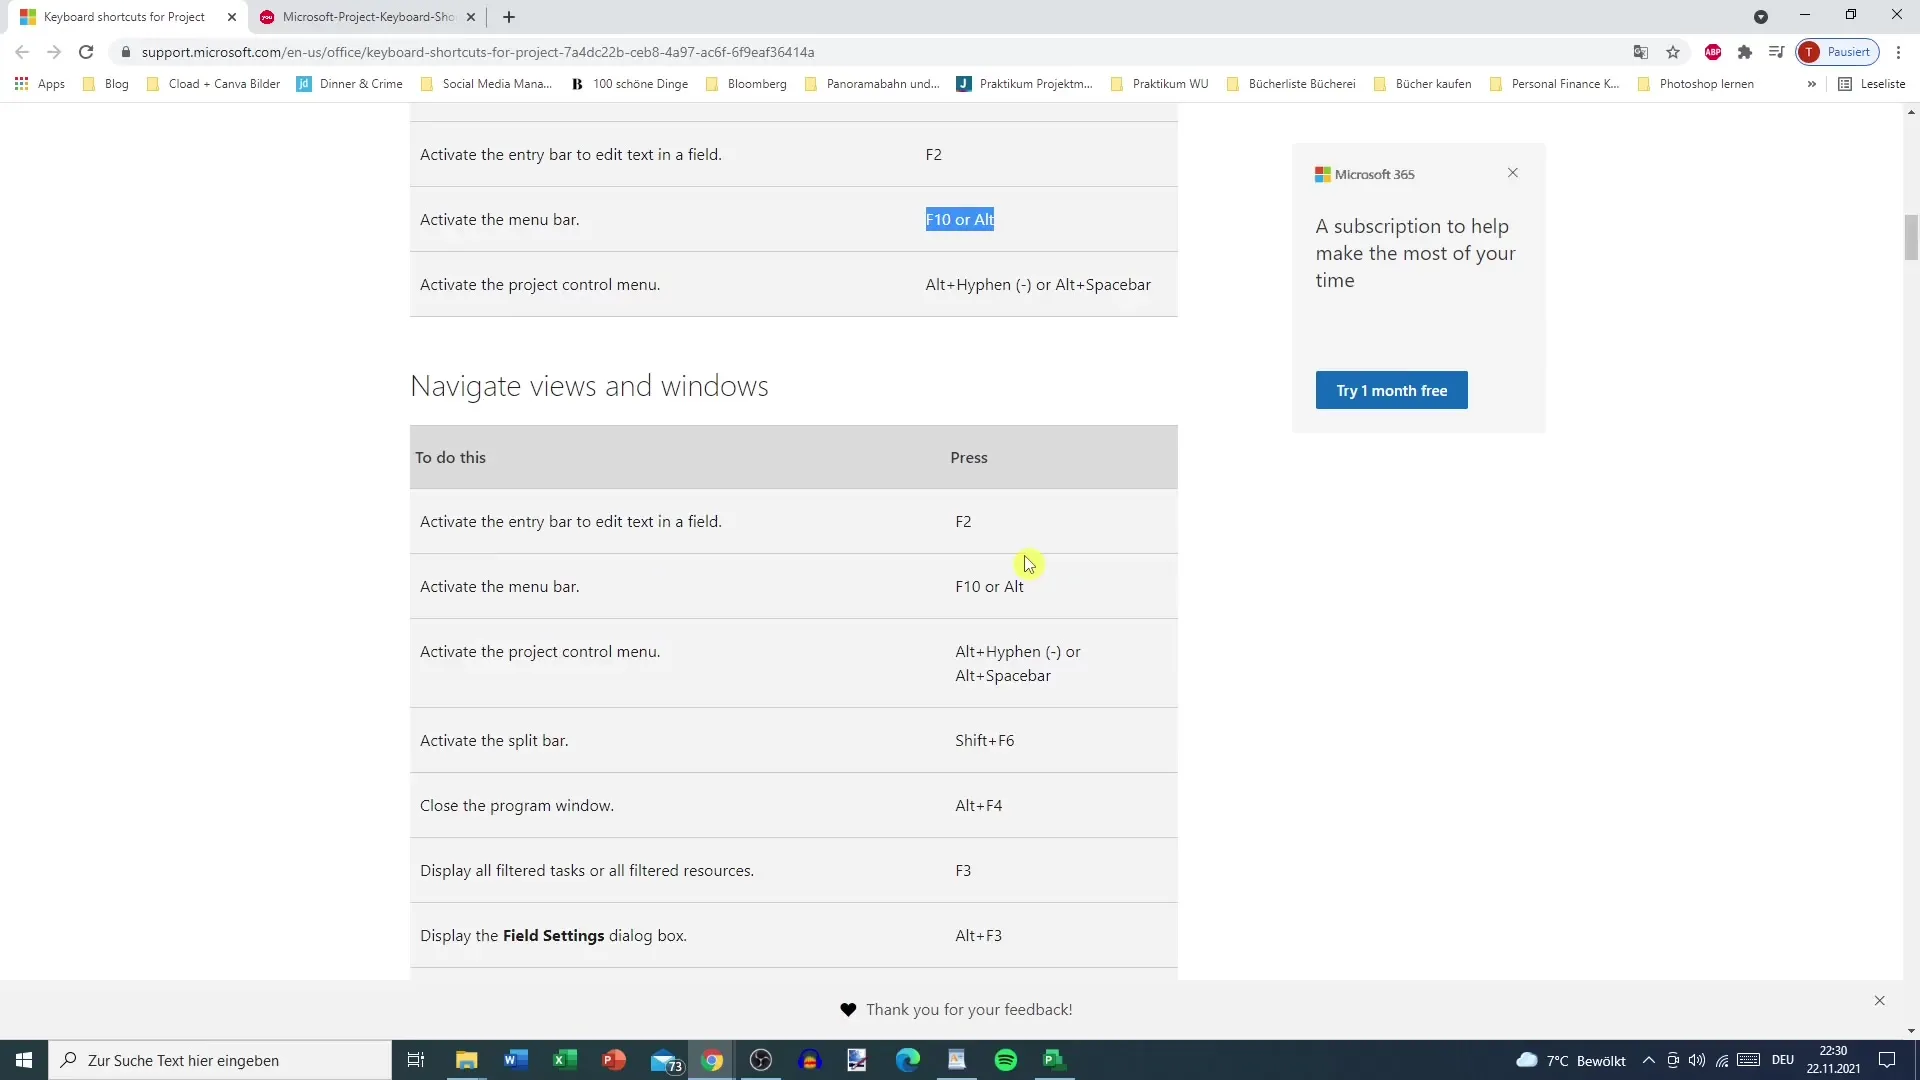Open PowerPoint from the taskbar
Viewport: 1920px width, 1080px height.
[x=613, y=1060]
